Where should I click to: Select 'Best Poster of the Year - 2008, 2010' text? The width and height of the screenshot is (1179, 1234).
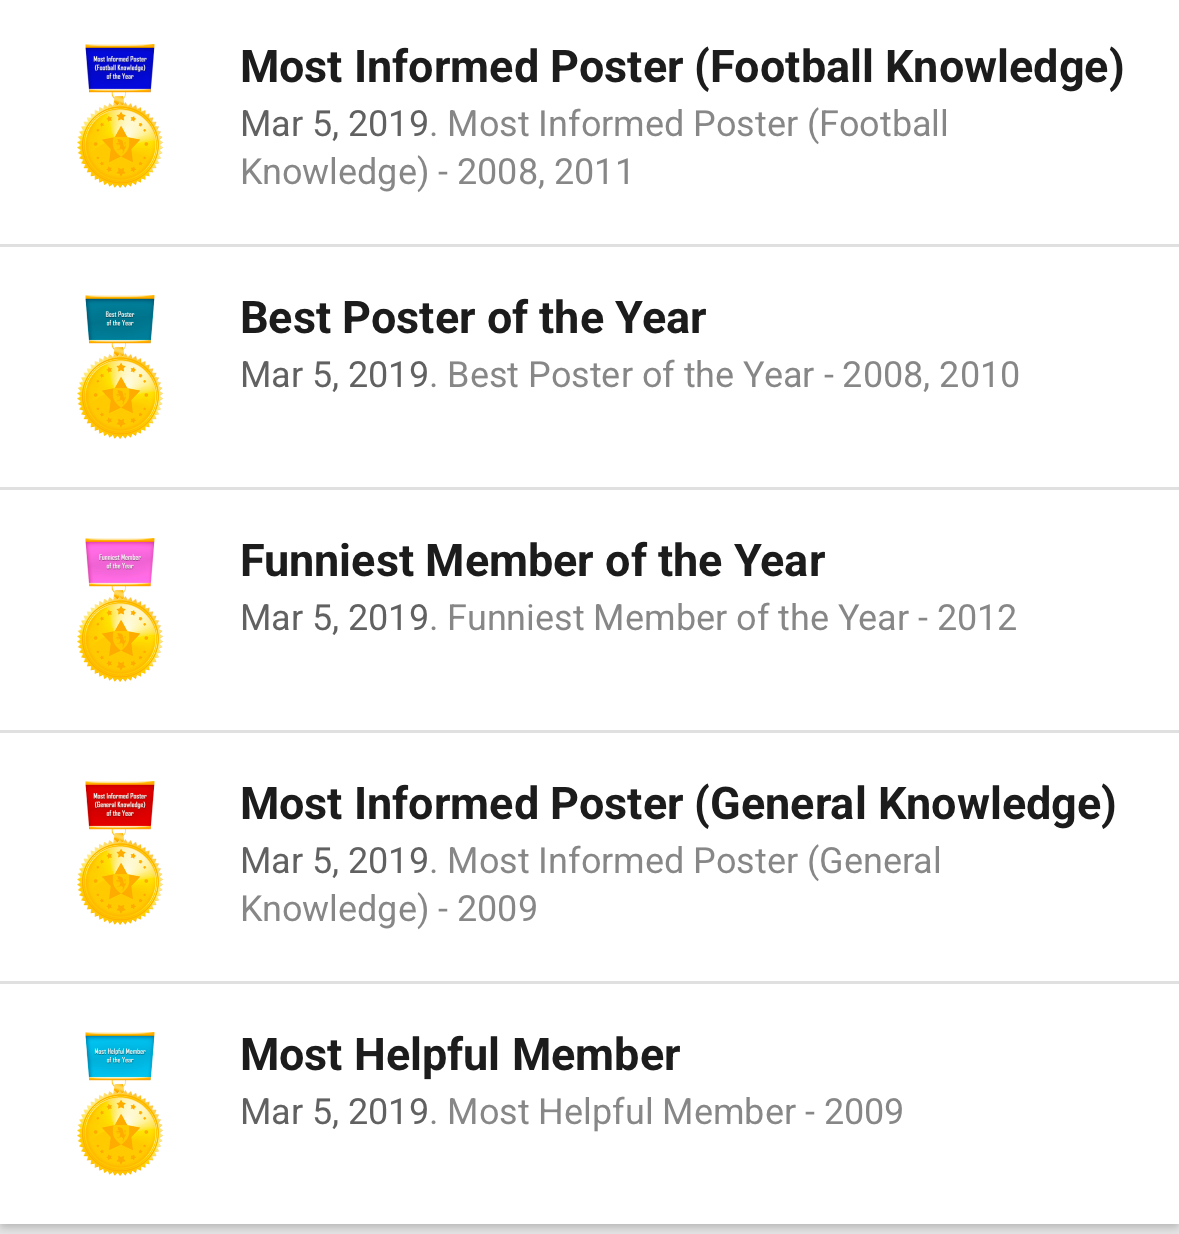tap(733, 375)
